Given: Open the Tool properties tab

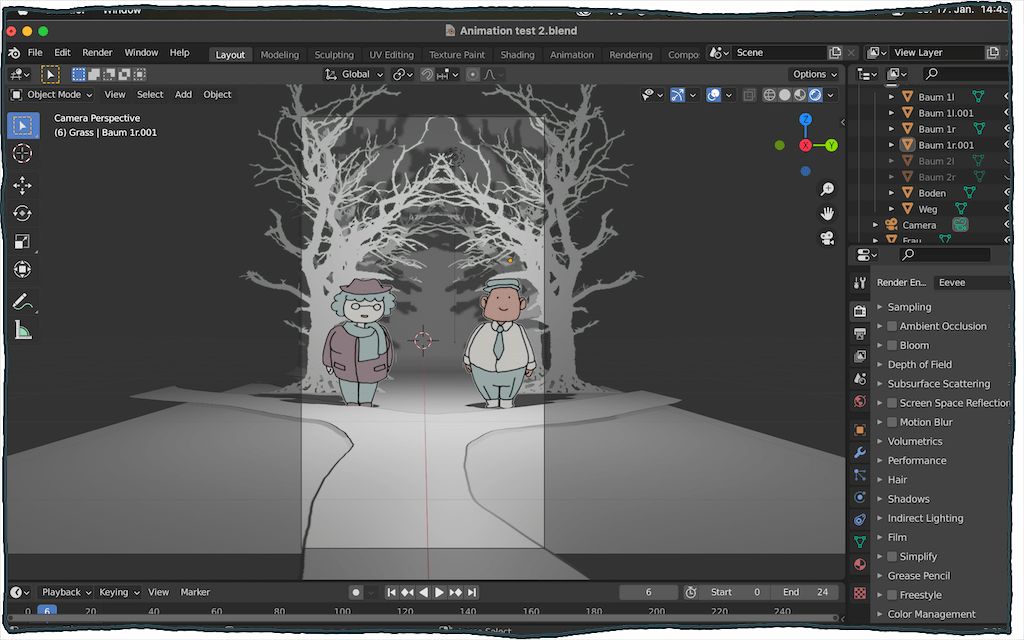Looking at the screenshot, I should pos(860,283).
